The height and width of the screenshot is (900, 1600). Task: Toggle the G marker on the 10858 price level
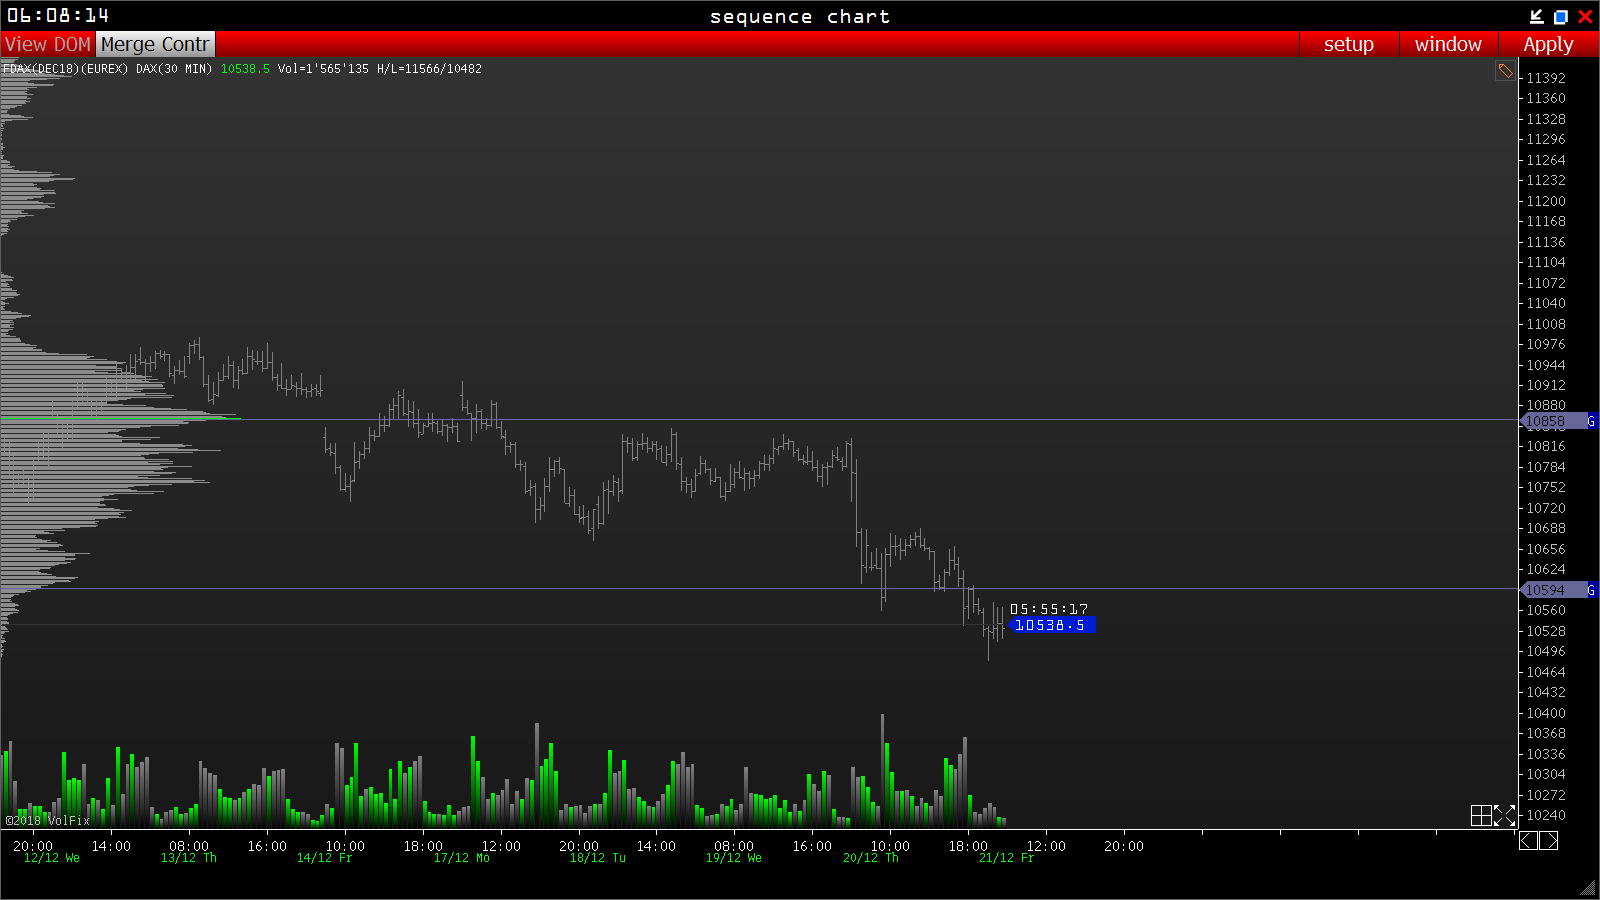(x=1591, y=421)
